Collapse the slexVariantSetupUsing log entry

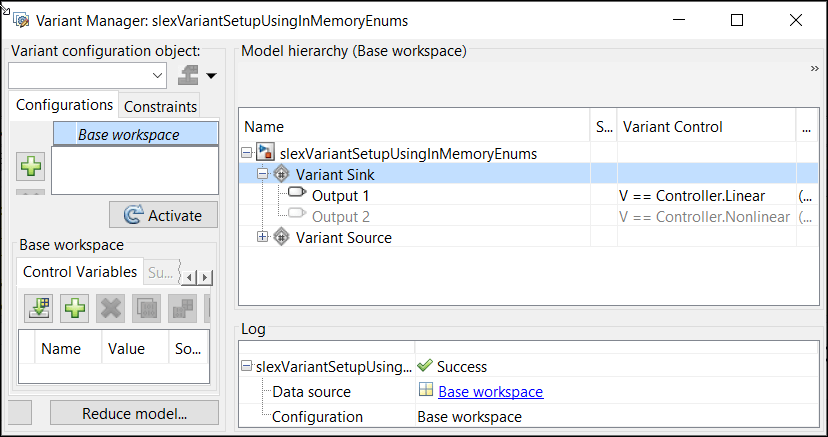pyautogui.click(x=247, y=367)
